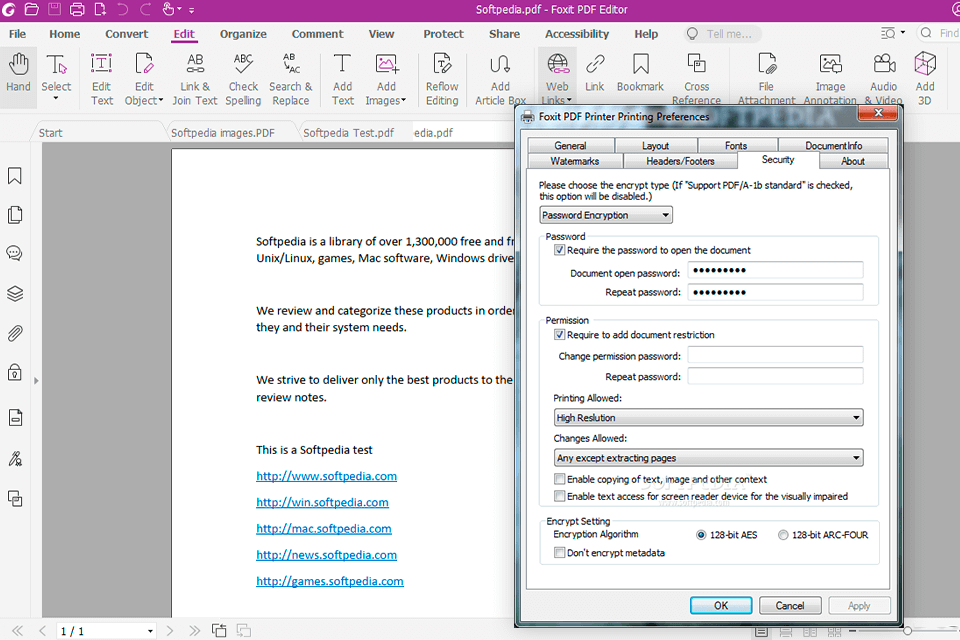Expand the left navigation panel arrow

click(x=36, y=381)
